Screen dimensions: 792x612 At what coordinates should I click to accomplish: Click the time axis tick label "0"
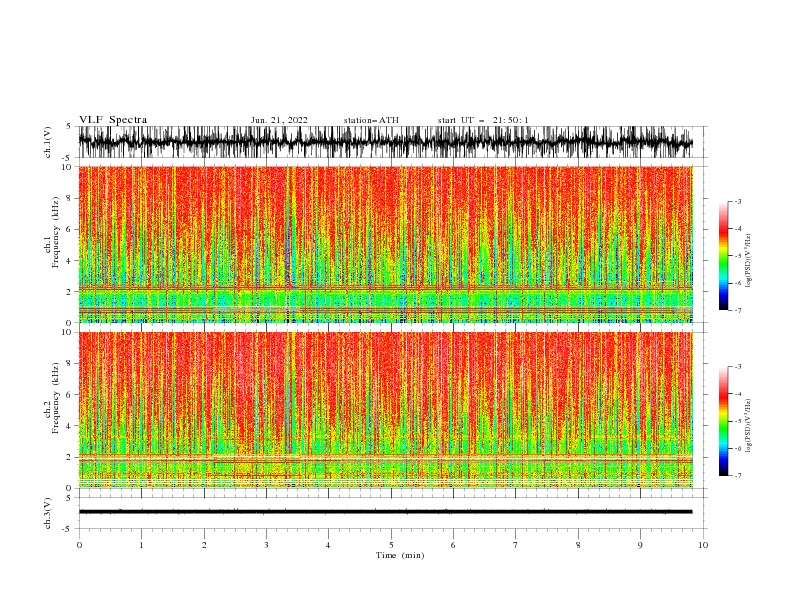tap(79, 545)
